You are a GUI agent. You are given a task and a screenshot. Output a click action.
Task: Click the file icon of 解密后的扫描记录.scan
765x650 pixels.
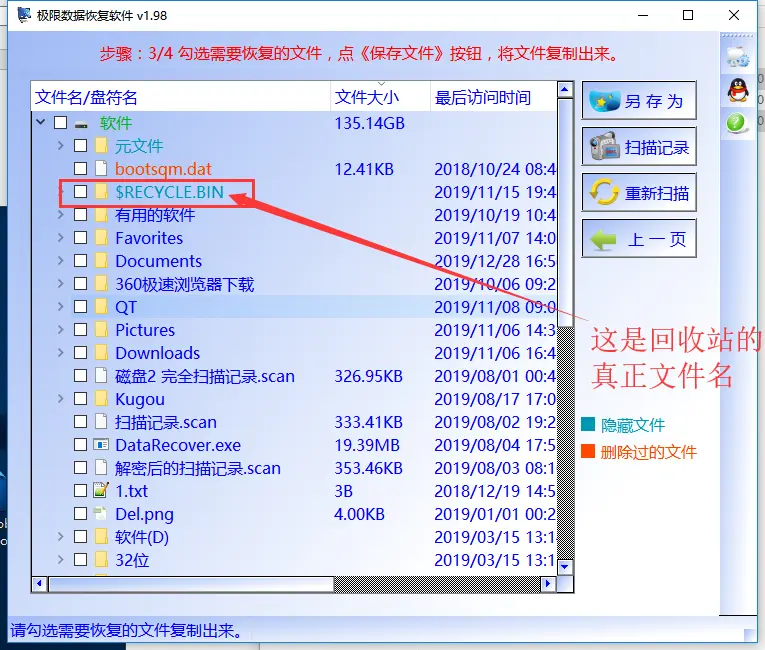pyautogui.click(x=101, y=467)
